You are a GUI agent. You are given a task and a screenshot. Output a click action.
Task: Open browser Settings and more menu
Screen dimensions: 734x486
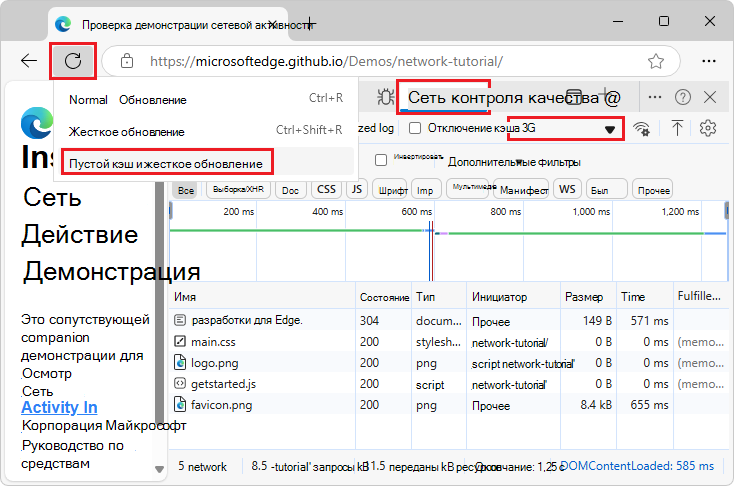click(x=709, y=61)
